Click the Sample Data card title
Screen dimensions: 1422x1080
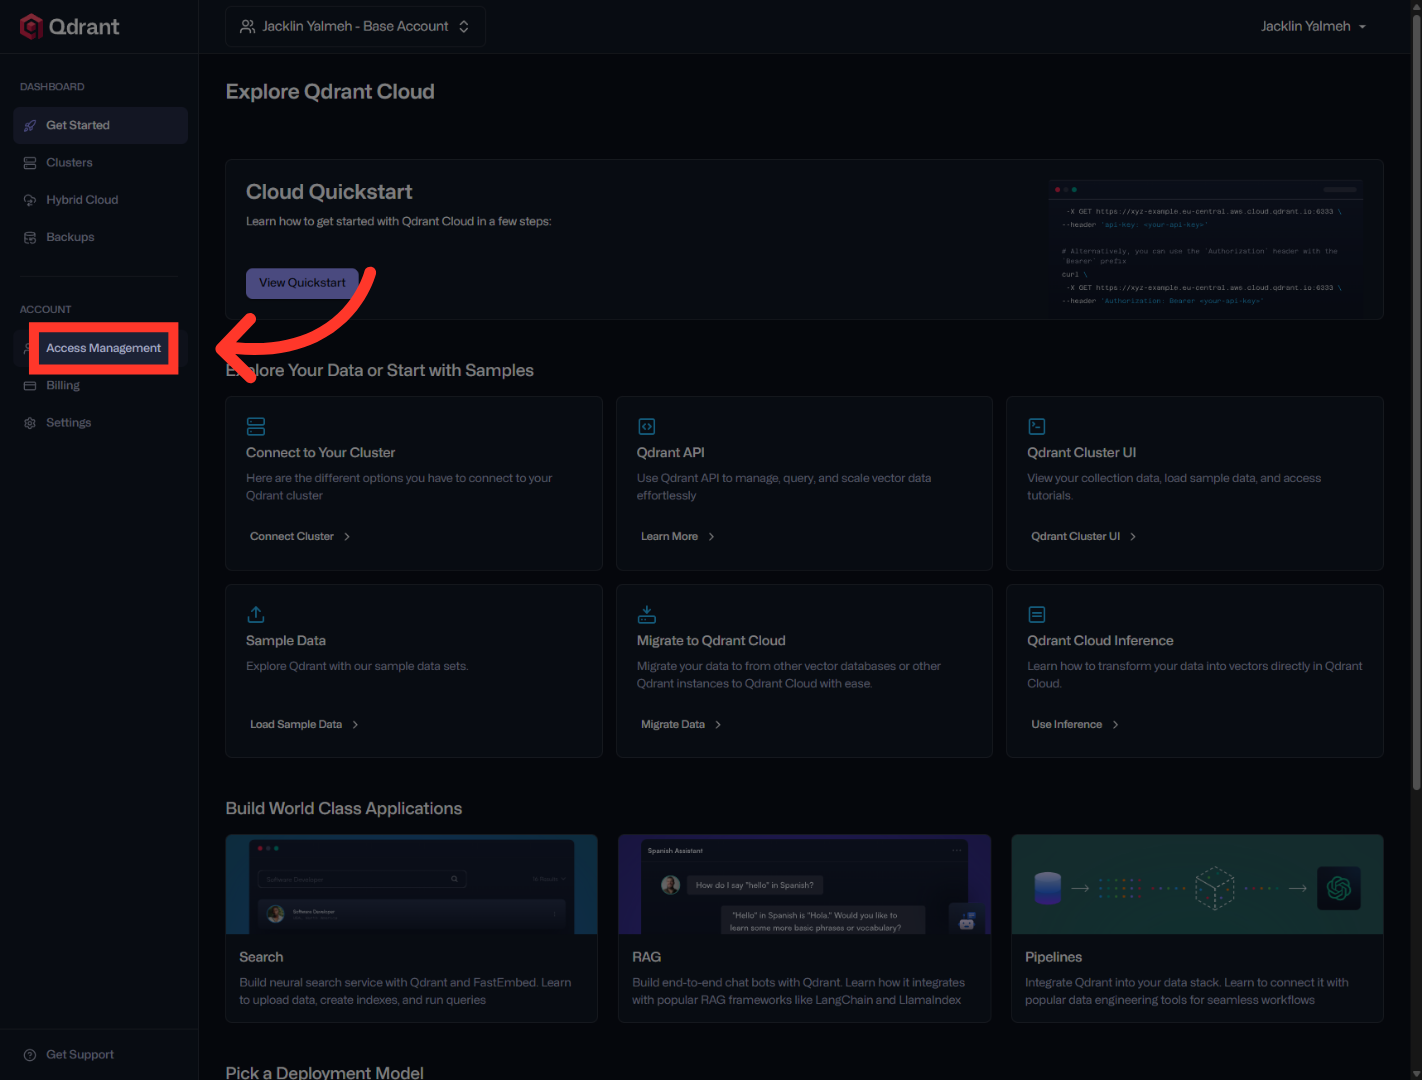tap(286, 641)
